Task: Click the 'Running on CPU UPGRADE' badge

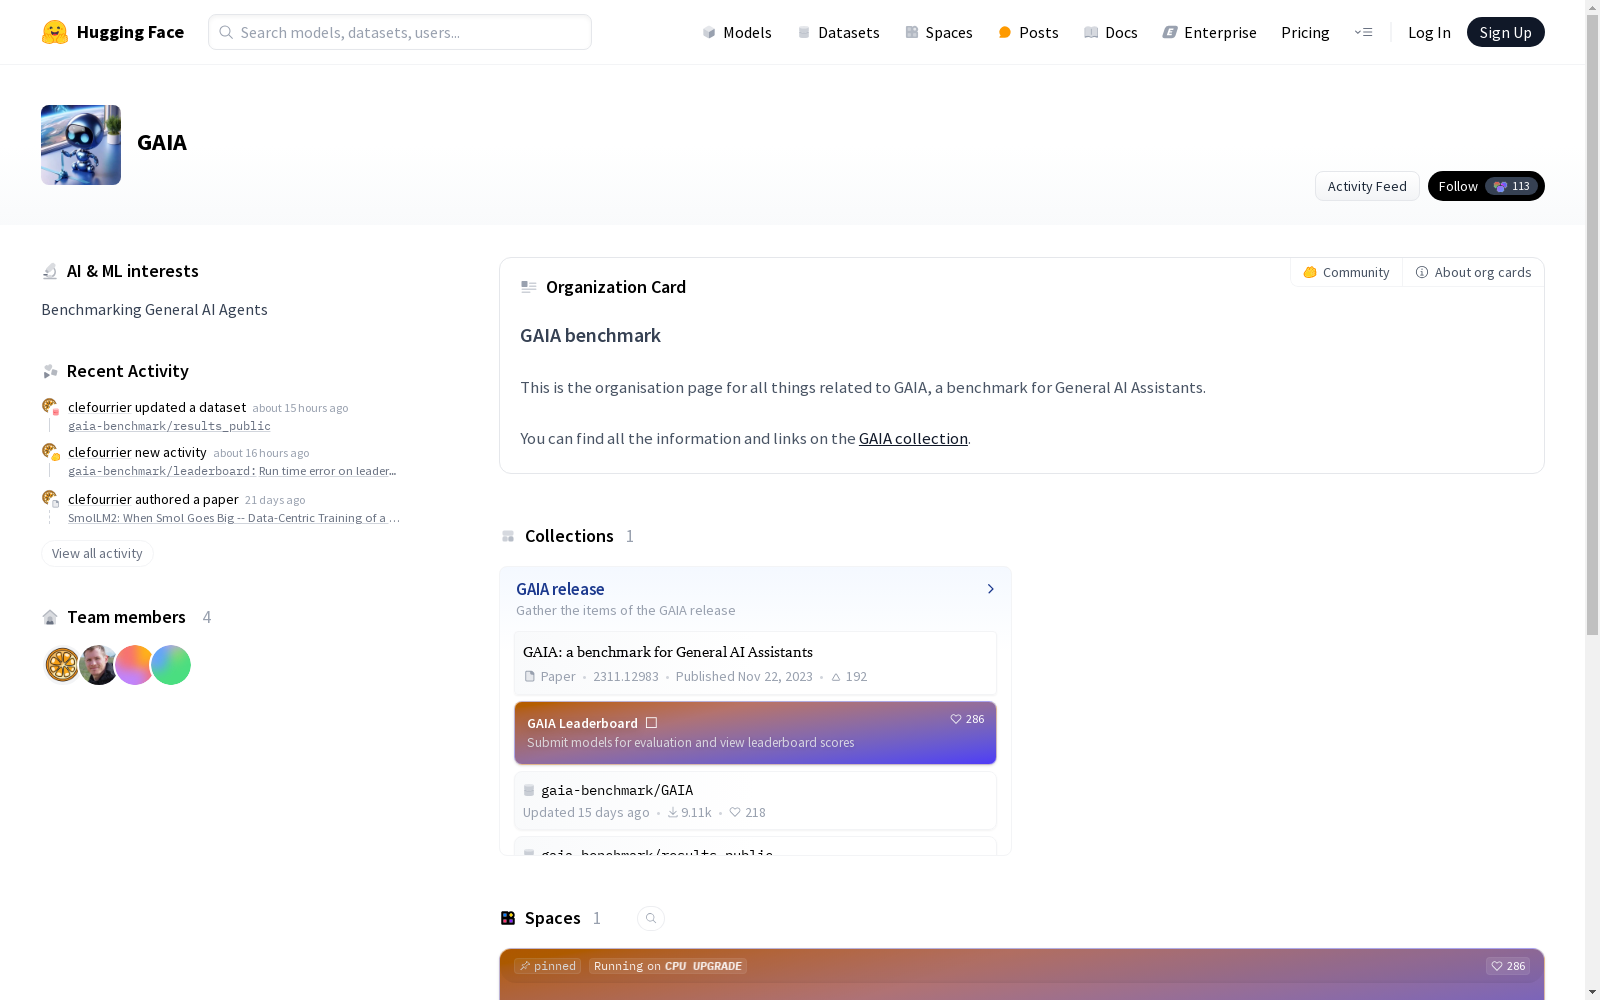Action: point(668,966)
